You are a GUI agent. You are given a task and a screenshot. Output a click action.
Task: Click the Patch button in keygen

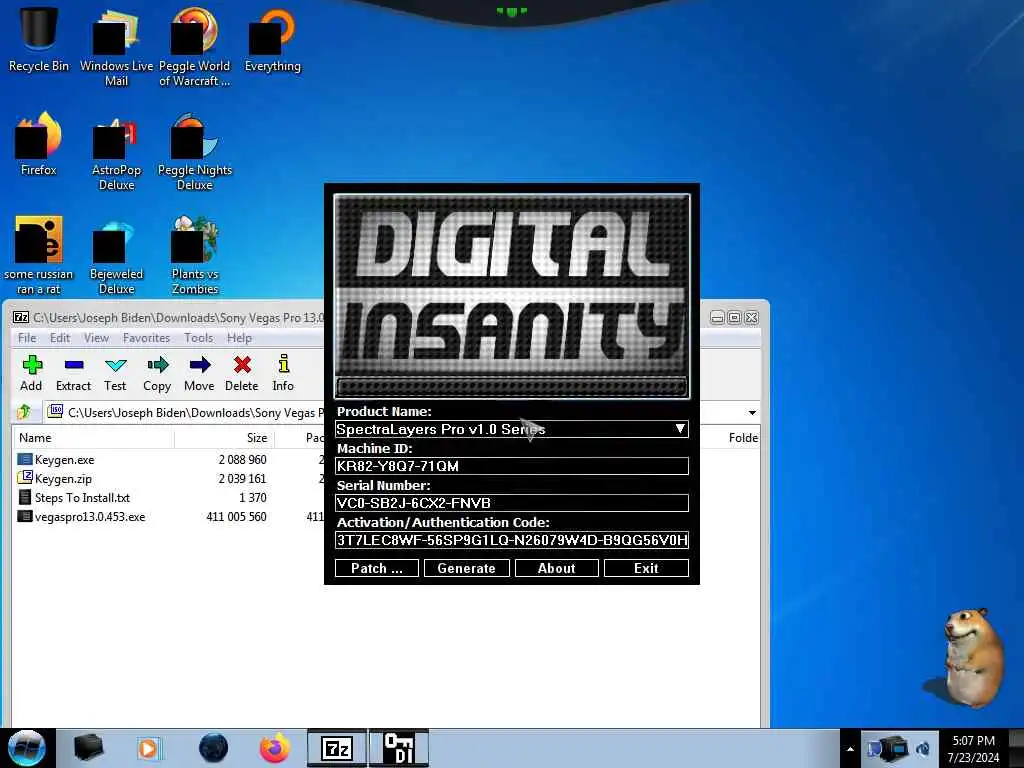[x=377, y=568]
